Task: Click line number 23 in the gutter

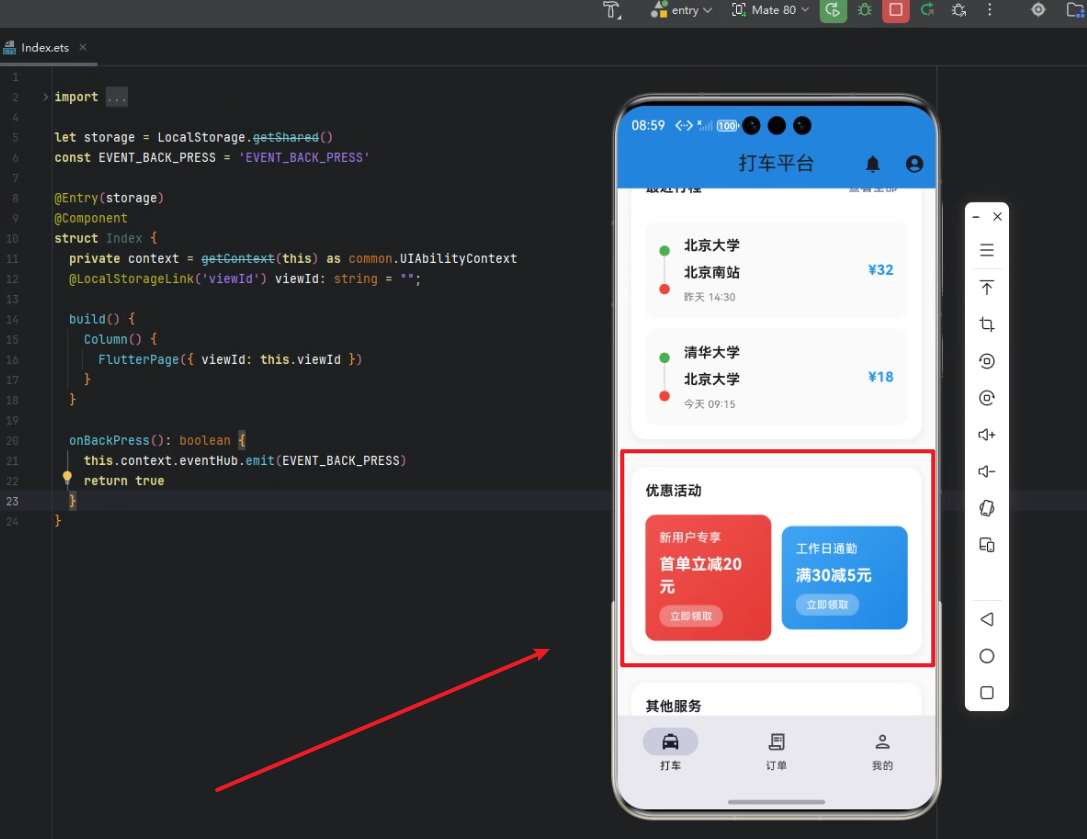Action: click(x=12, y=501)
